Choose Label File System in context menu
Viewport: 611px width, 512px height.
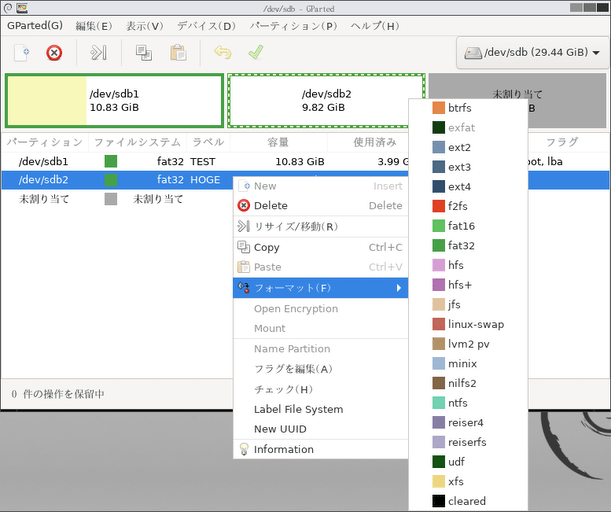pyautogui.click(x=320, y=409)
